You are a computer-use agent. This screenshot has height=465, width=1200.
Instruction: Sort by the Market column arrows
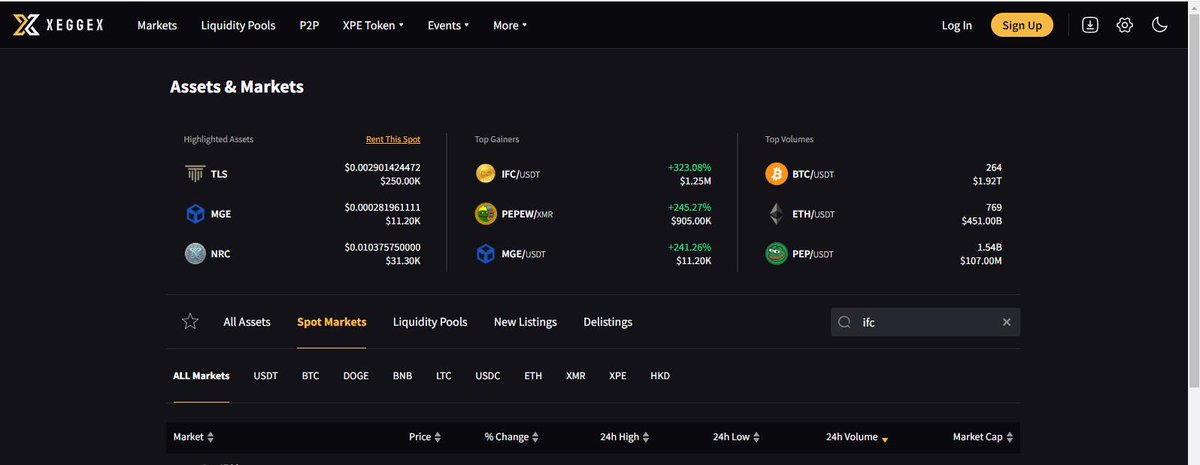pyautogui.click(x=210, y=437)
